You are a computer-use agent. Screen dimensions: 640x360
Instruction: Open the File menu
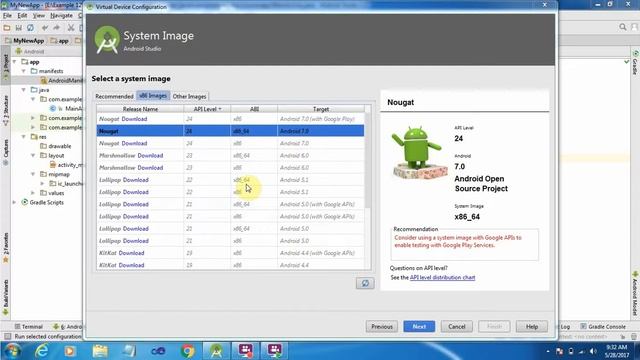coord(7,16)
